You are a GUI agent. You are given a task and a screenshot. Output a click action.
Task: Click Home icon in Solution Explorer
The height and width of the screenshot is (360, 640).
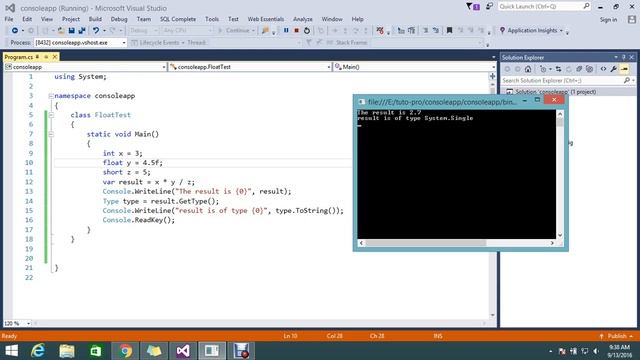coord(528,69)
